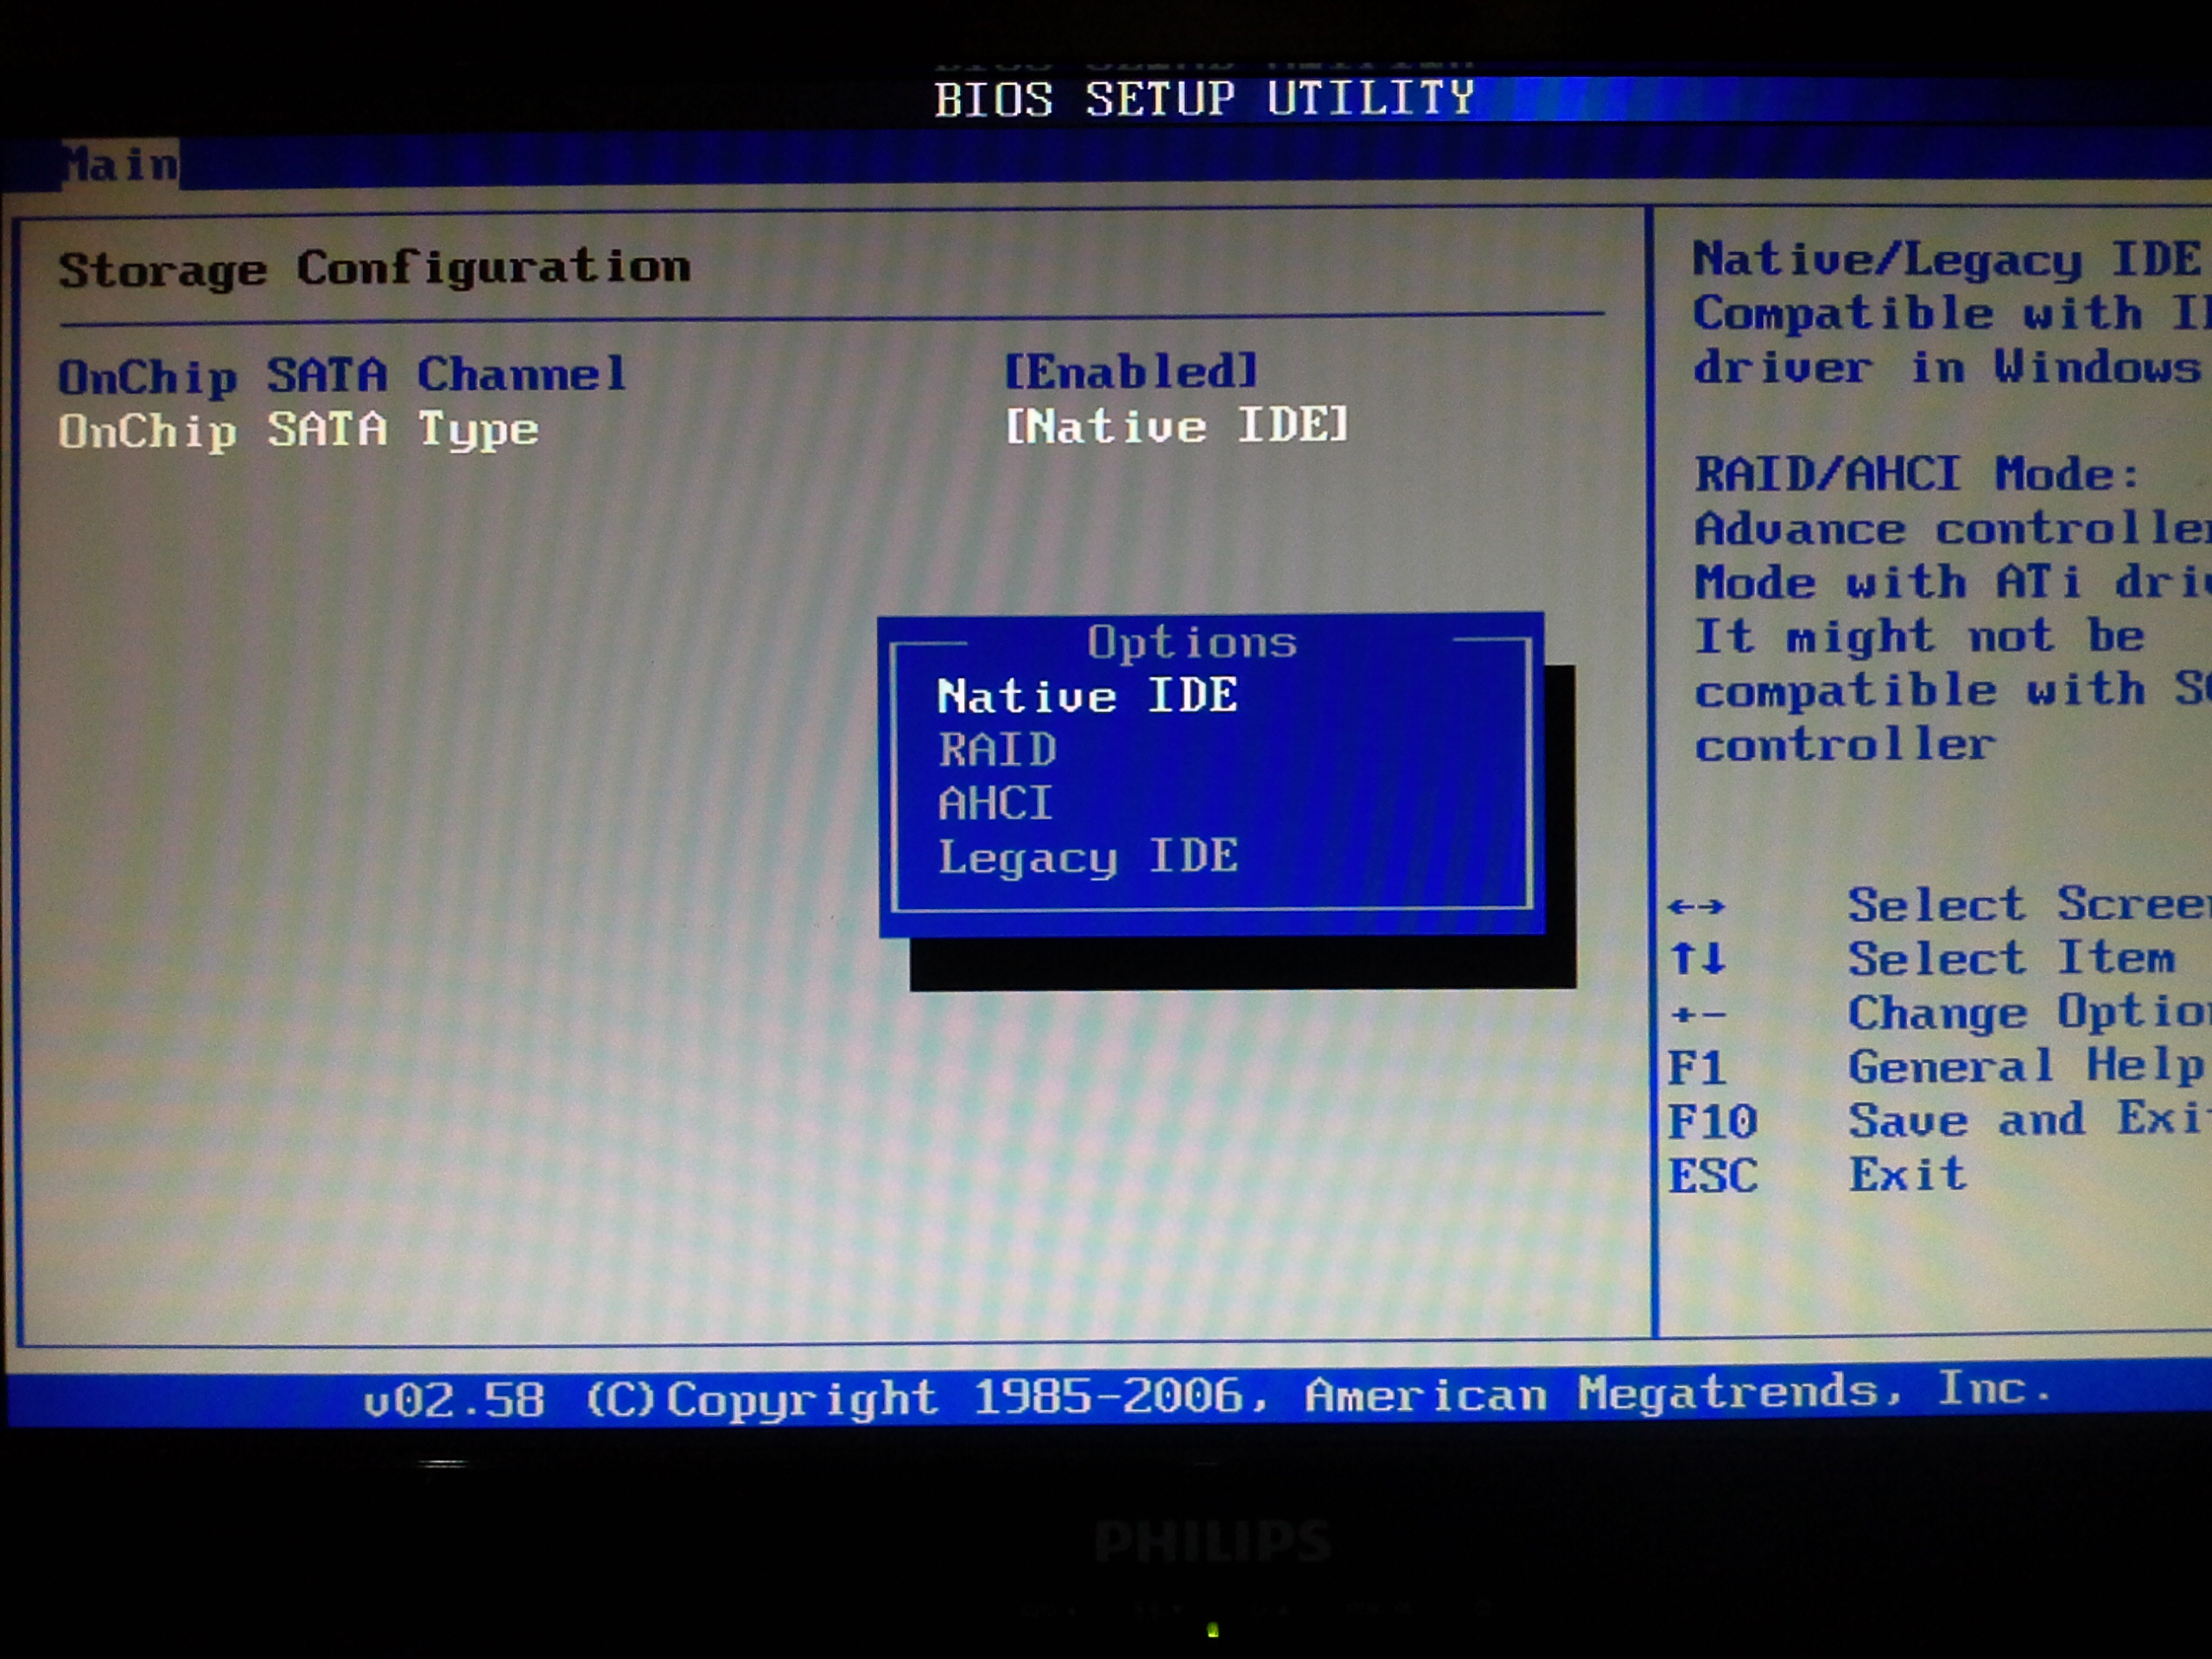Click the Exit label beside ESC
The height and width of the screenshot is (1659, 2212).
click(x=1907, y=1174)
